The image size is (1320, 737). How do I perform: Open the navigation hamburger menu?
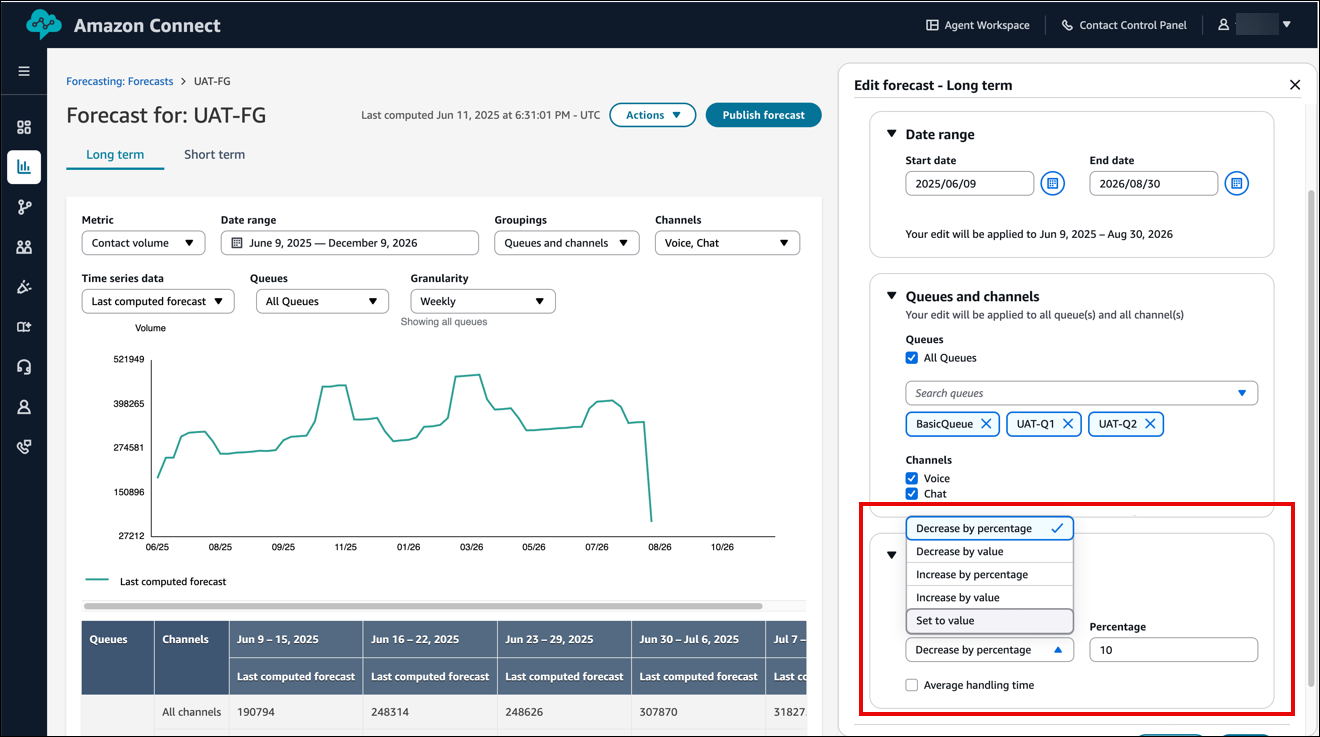(24, 71)
